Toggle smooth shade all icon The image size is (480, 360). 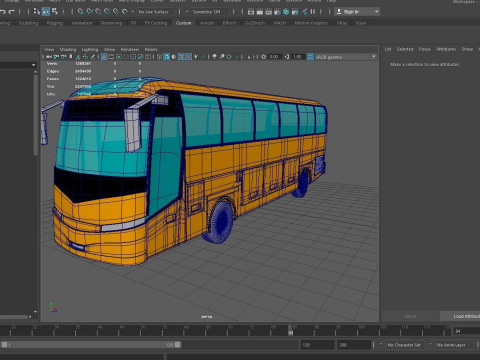(167, 57)
